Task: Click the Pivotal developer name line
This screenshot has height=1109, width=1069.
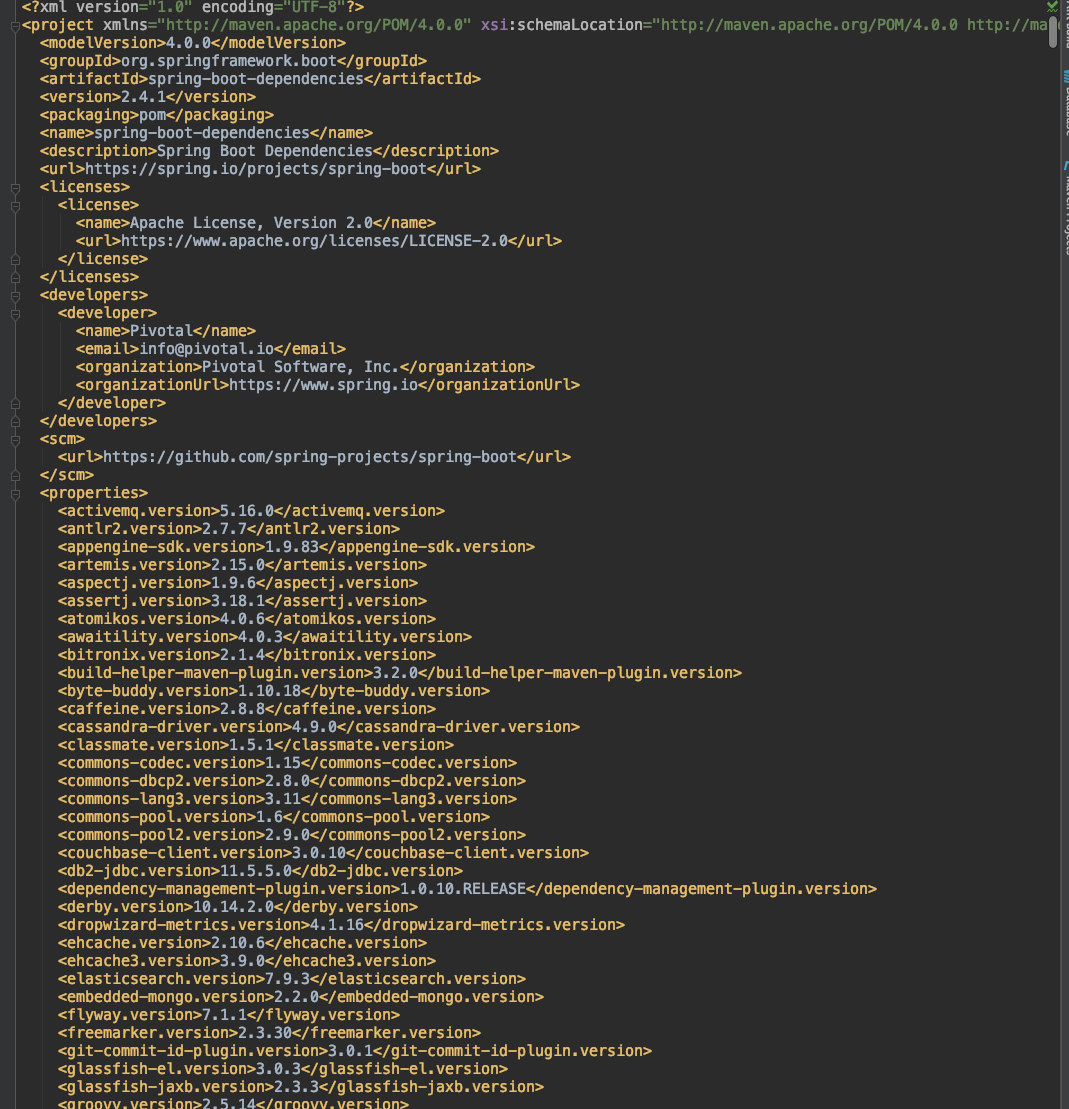Action: point(166,331)
